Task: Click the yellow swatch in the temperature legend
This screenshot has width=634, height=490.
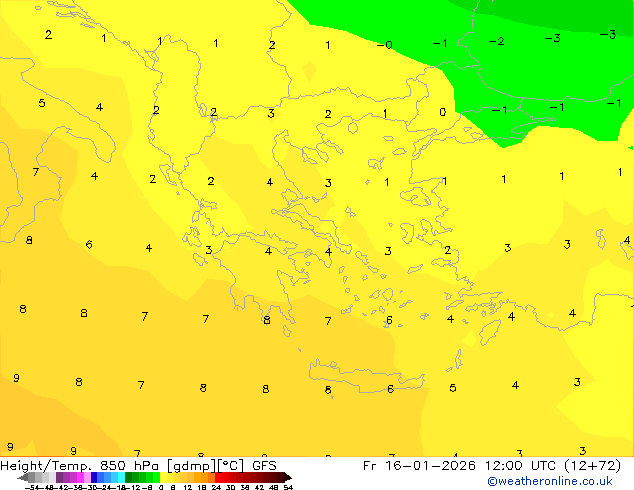Action: (163, 477)
